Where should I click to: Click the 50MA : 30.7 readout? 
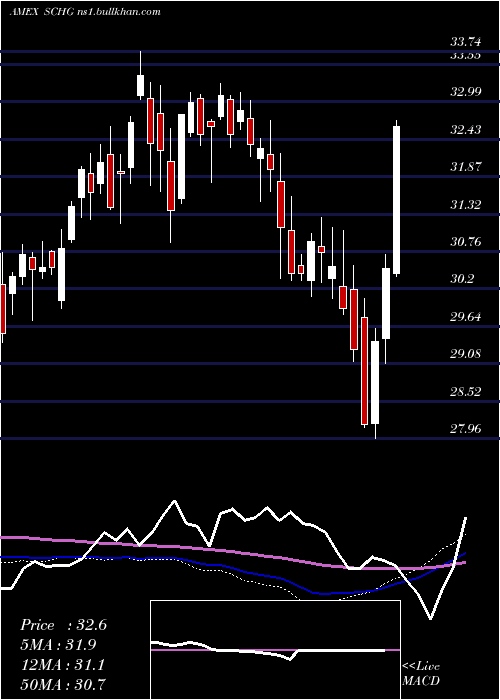pos(63,684)
